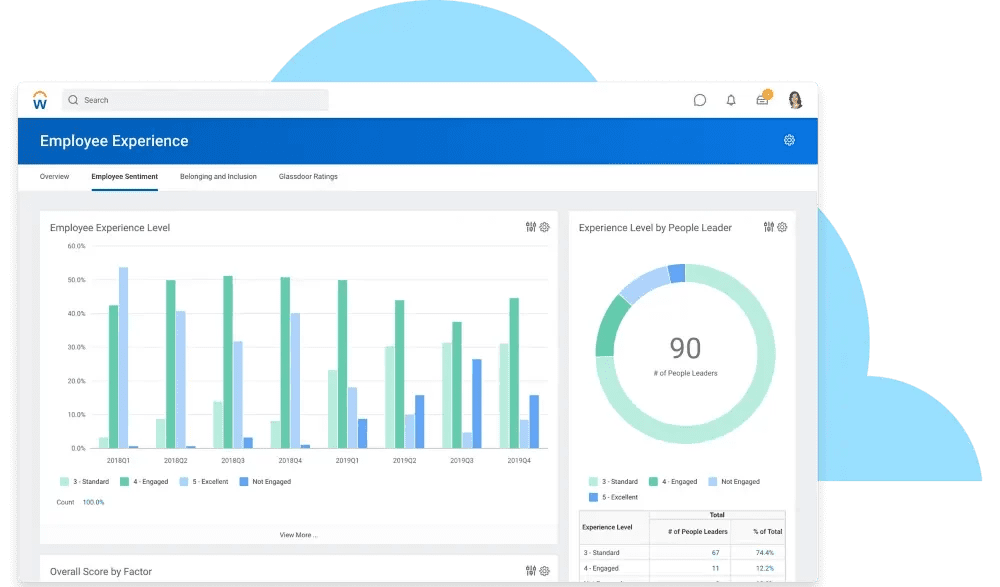Viewport: 1000px width, 587px height.
Task: Click the user profile avatar
Action: point(795,100)
